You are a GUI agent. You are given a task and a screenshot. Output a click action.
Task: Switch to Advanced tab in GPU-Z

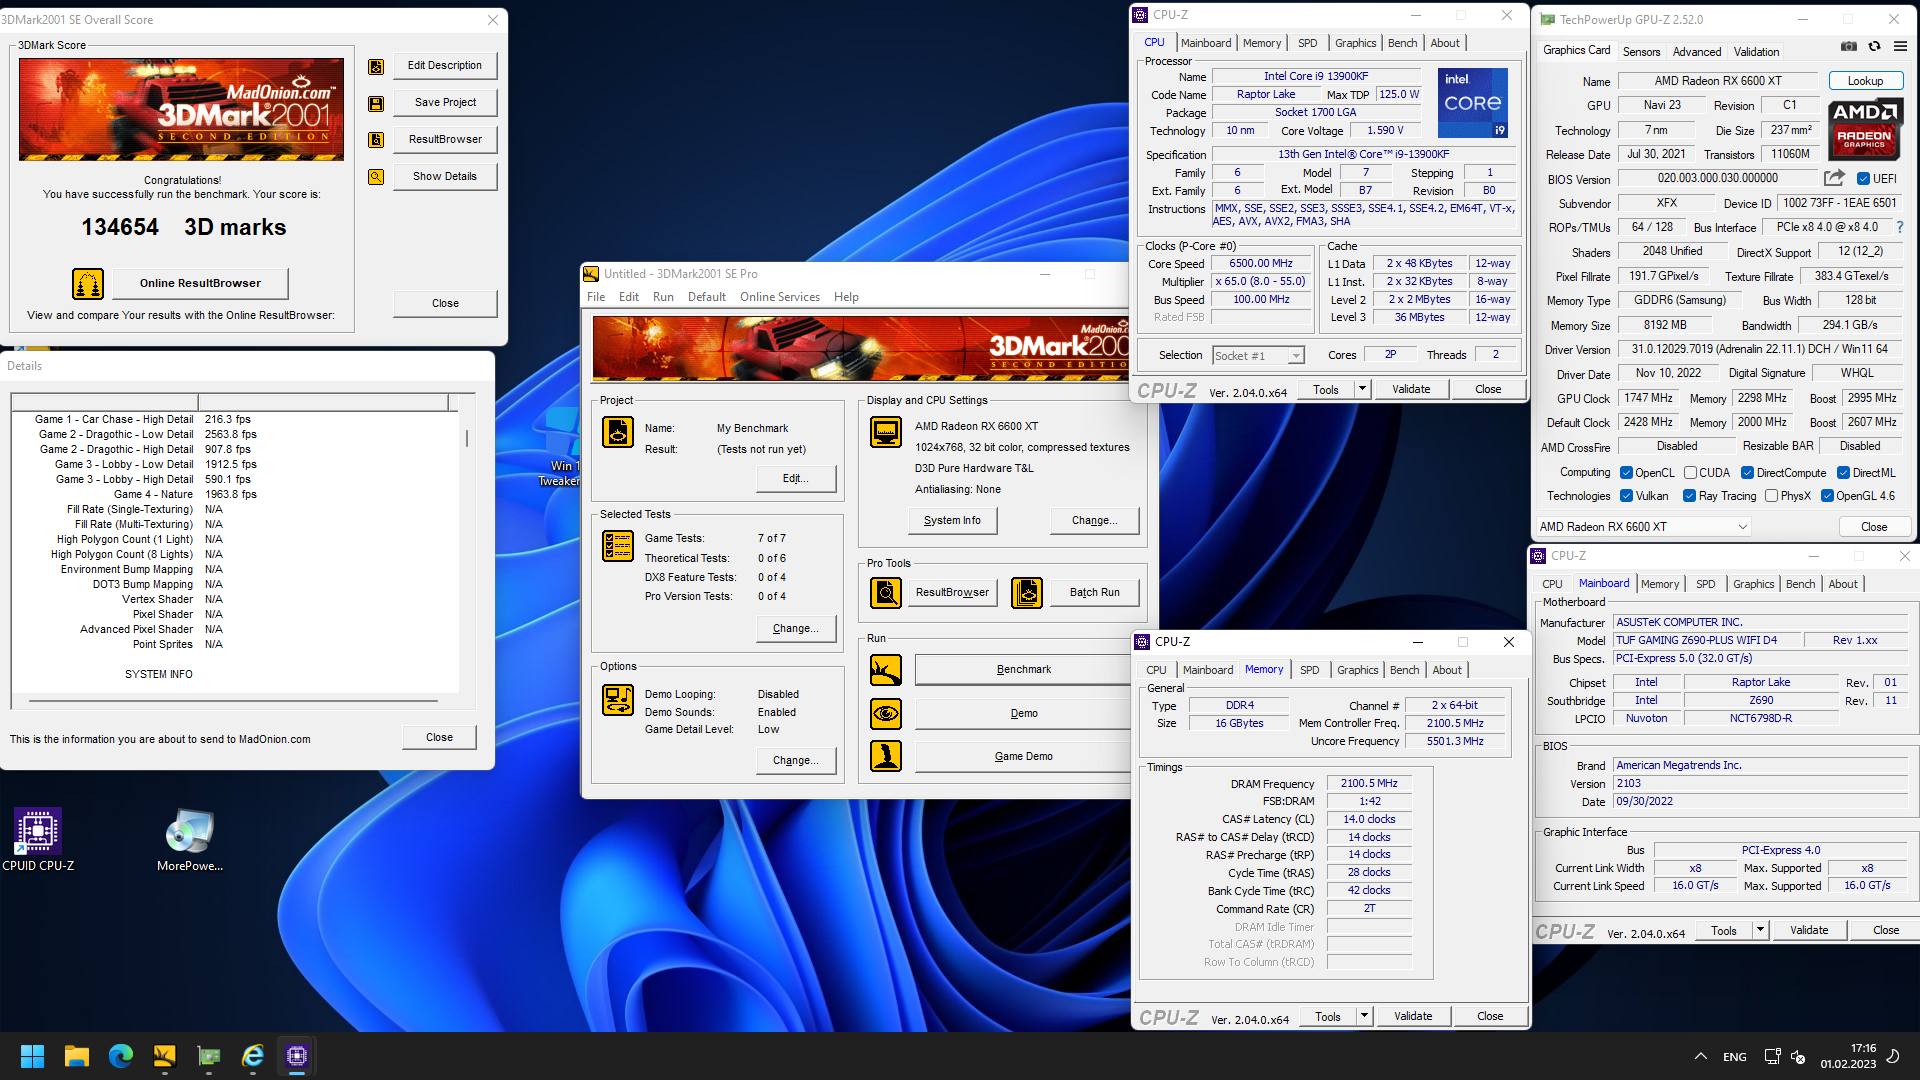(x=1697, y=52)
